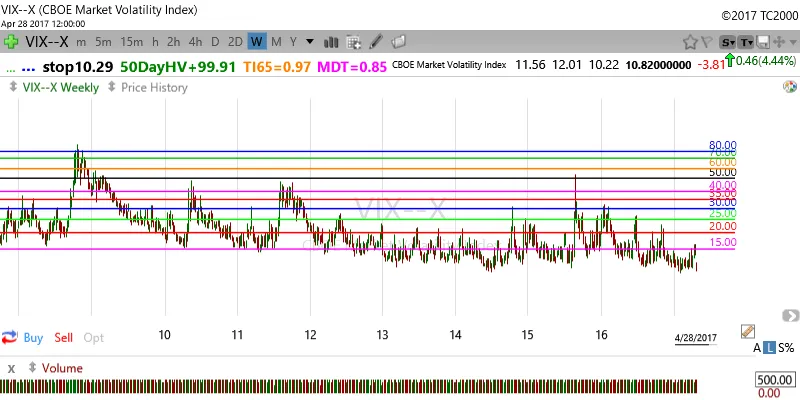Image resolution: width=800 pixels, height=400 pixels.
Task: Switch to the 5m timeframe
Action: coord(103,42)
